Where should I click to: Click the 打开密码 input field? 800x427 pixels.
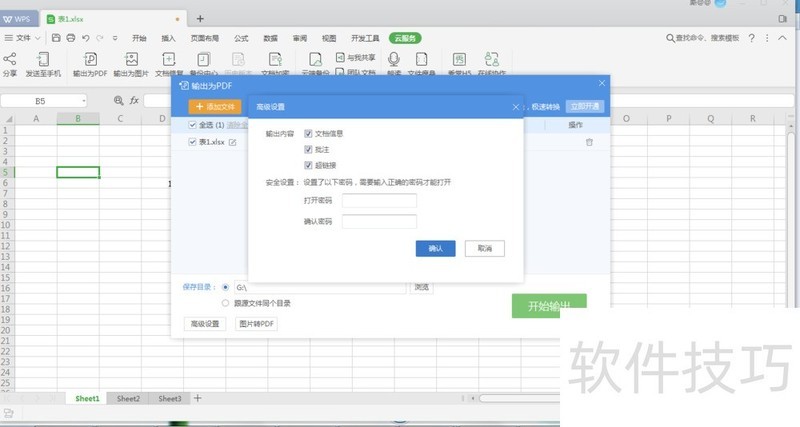[379, 201]
